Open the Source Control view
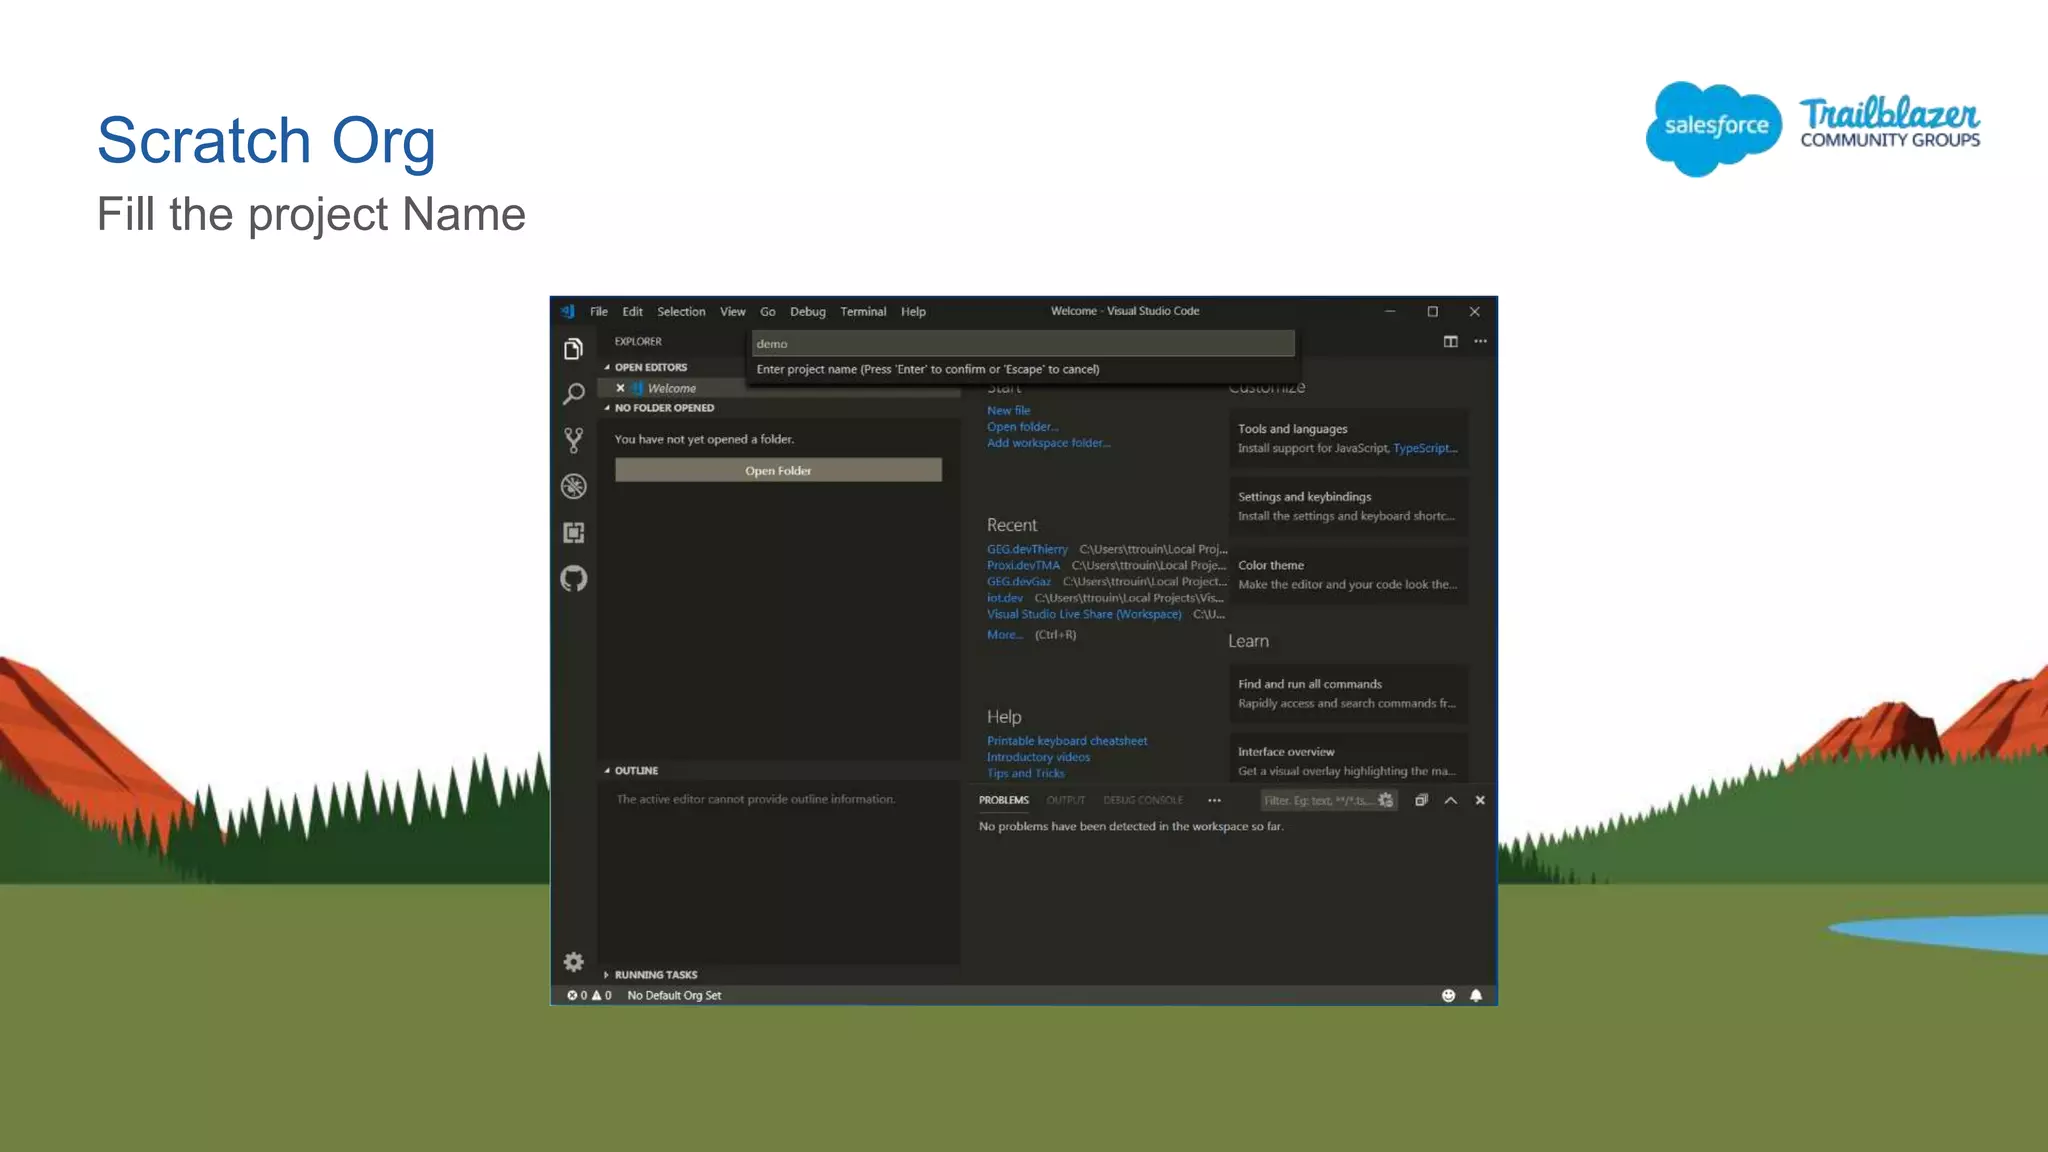This screenshot has width=2048, height=1152. click(573, 440)
